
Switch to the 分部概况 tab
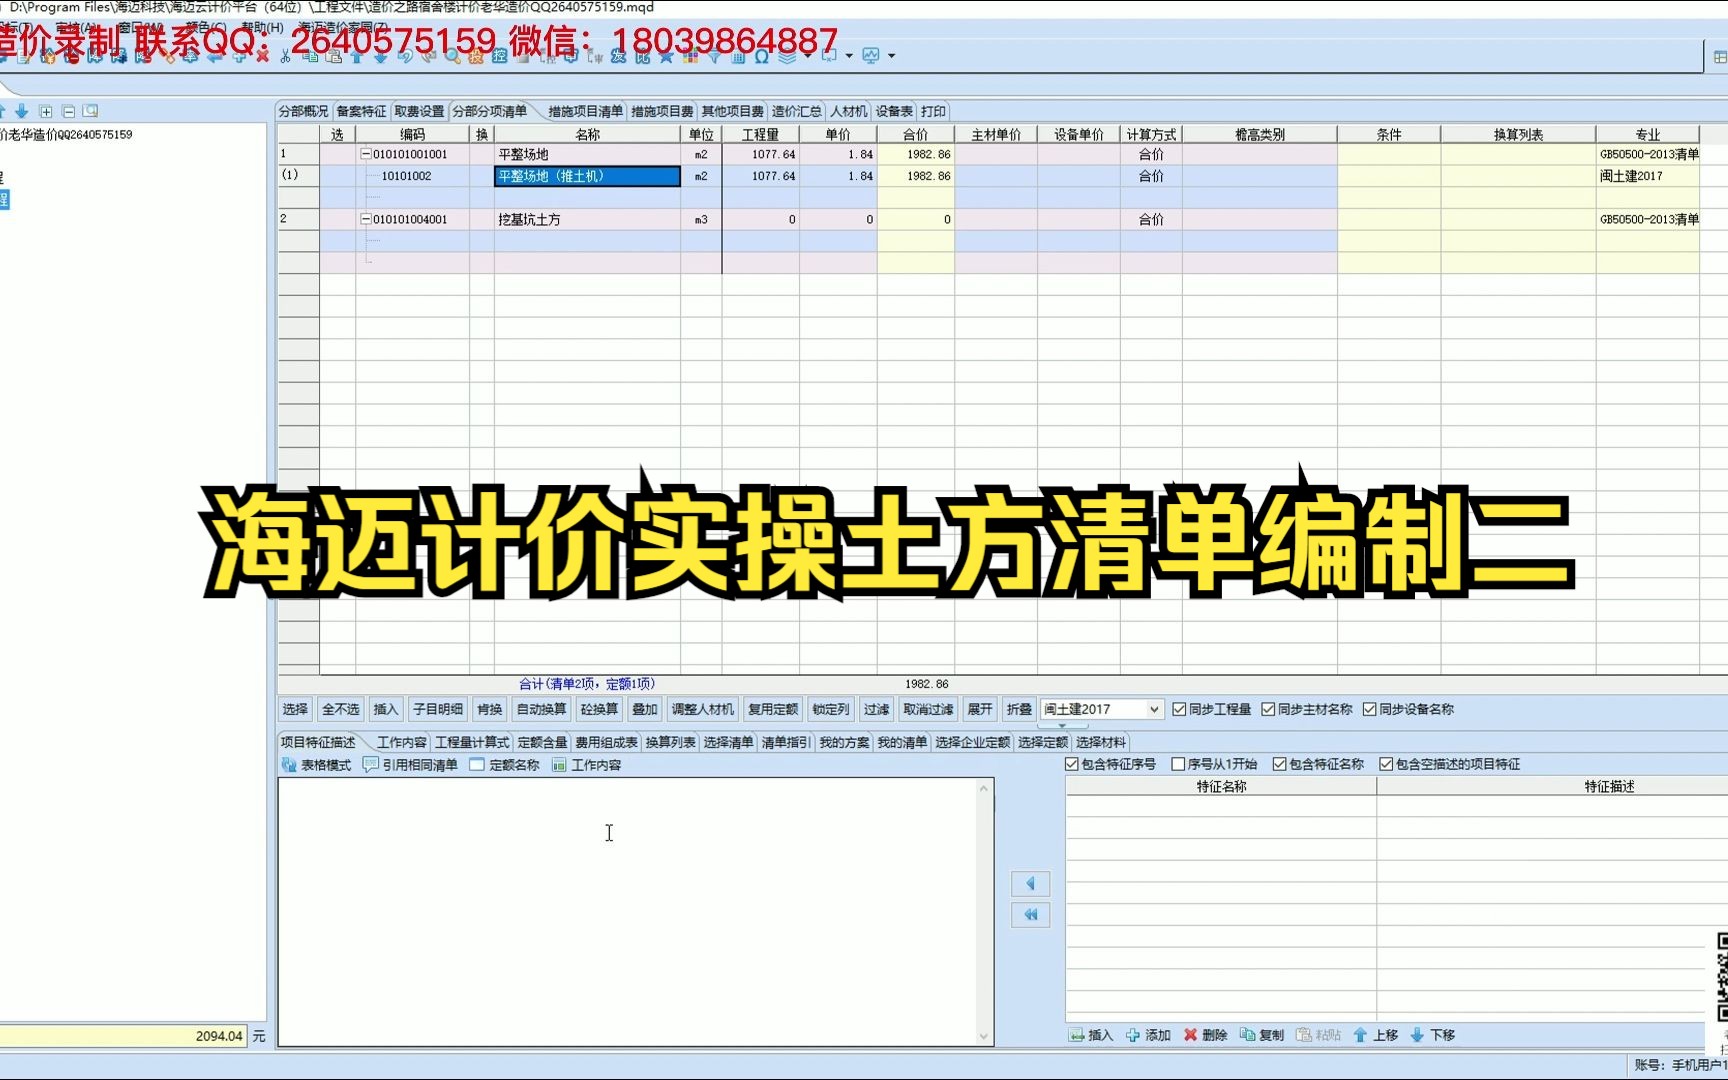point(303,111)
